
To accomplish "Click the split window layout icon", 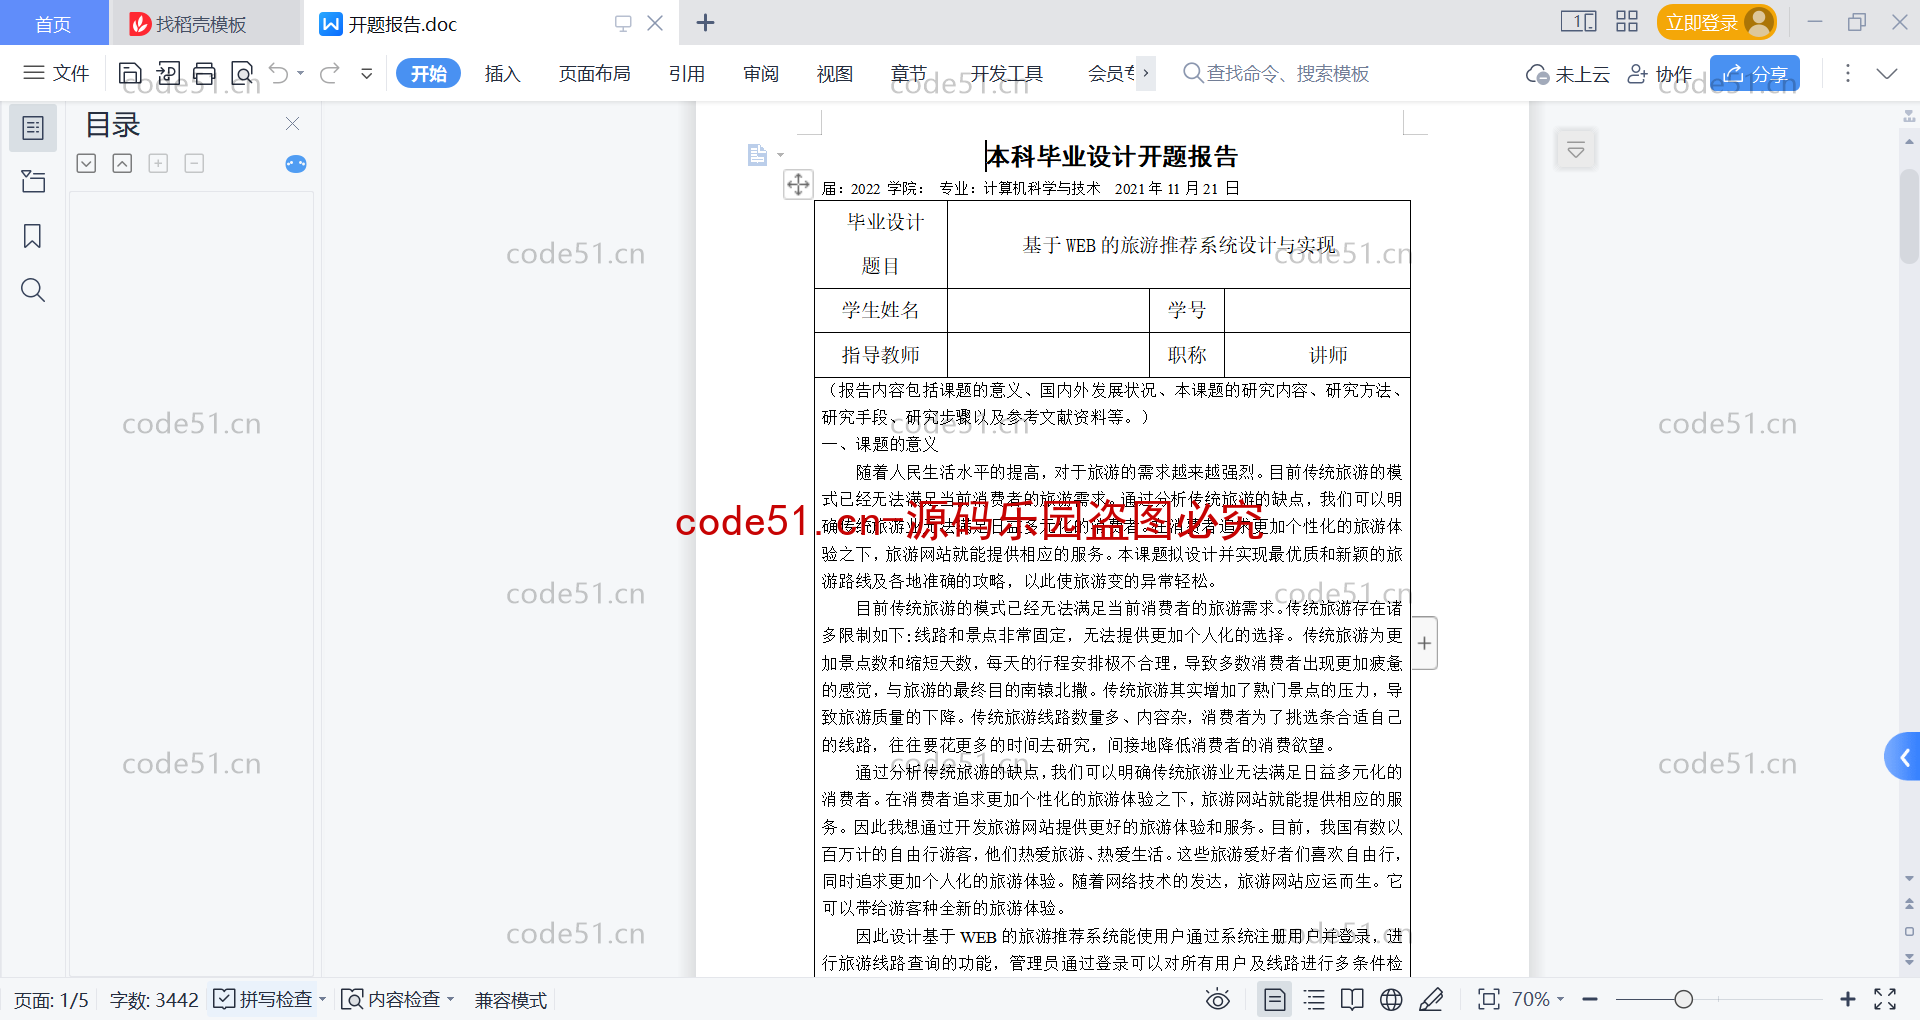I will pyautogui.click(x=1578, y=21).
